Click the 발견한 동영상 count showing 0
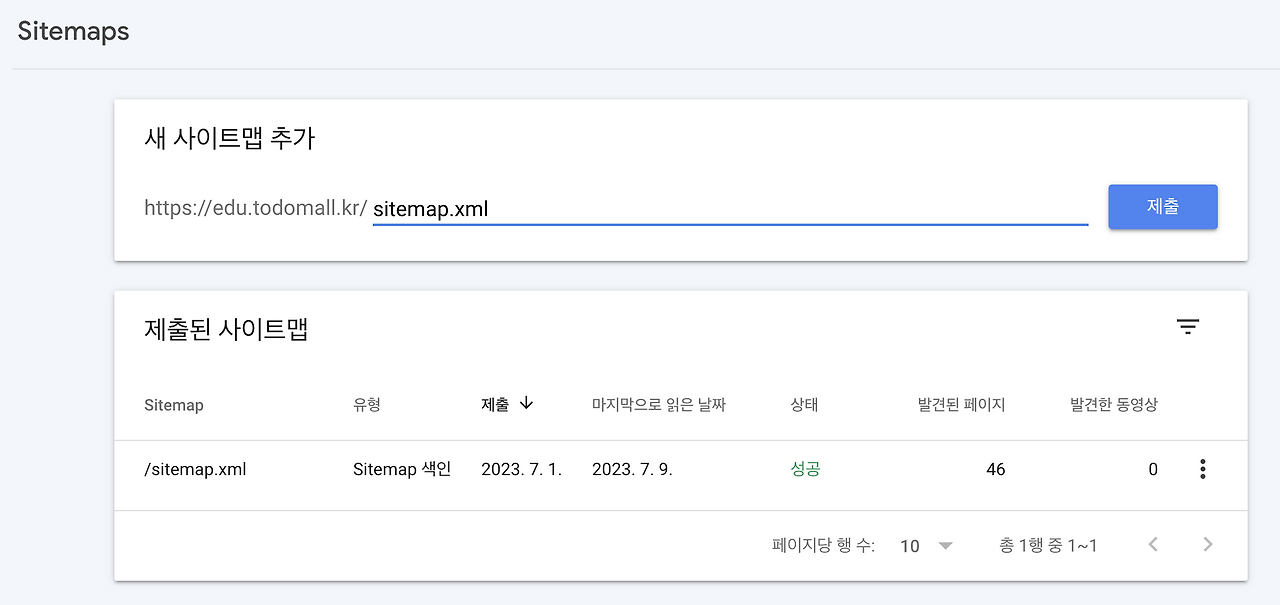1280x605 pixels. (1152, 468)
